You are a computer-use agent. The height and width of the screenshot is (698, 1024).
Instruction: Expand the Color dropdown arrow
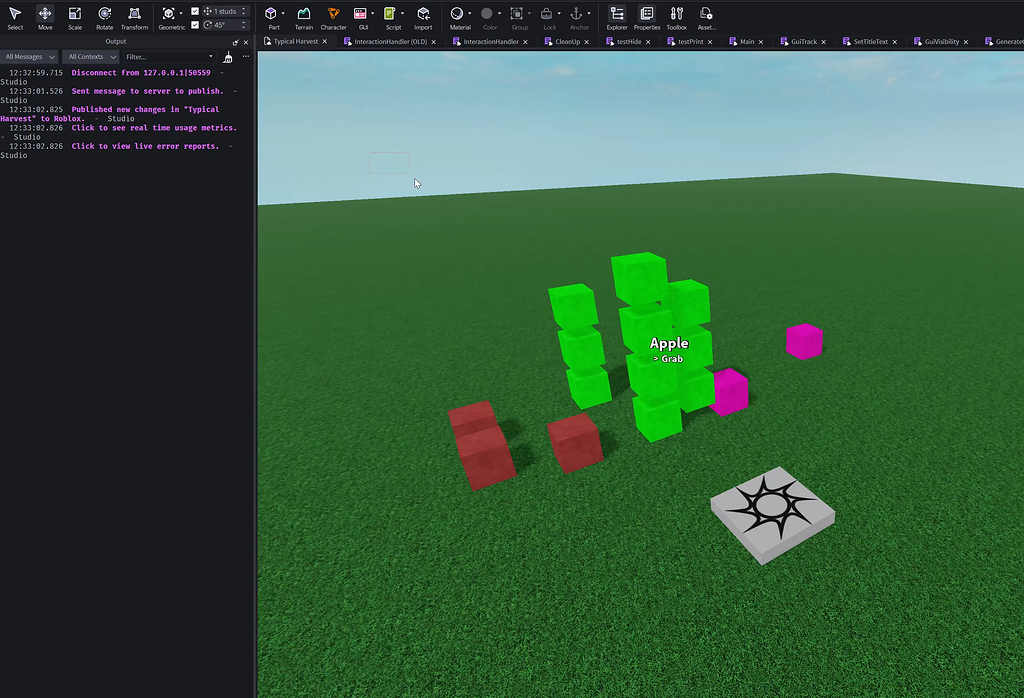pos(500,14)
